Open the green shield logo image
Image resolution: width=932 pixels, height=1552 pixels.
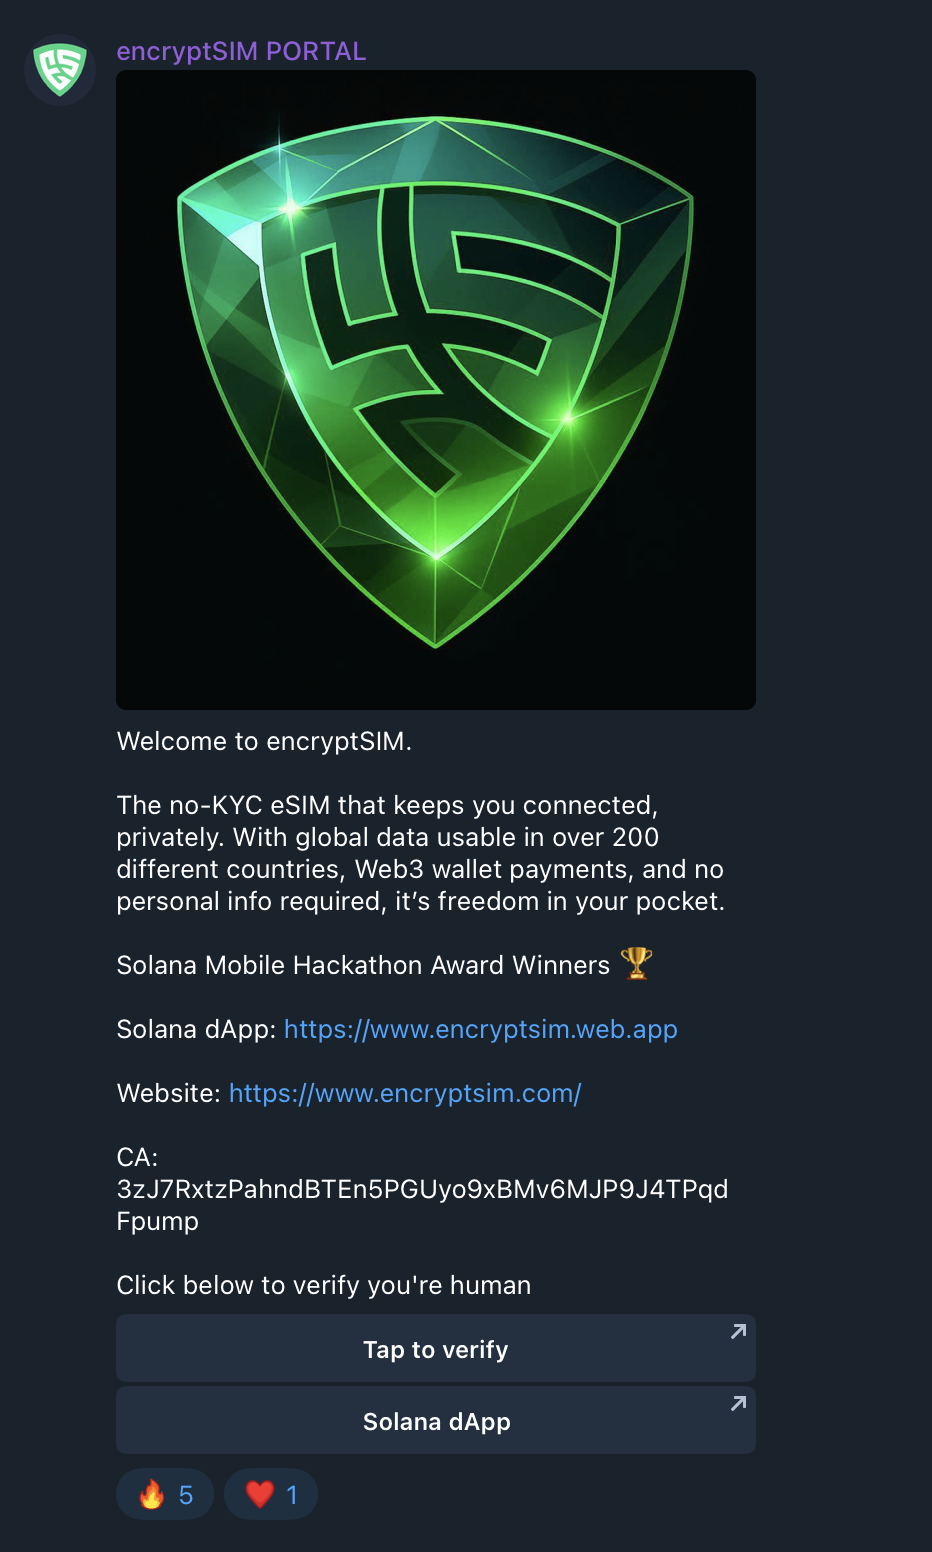(436, 390)
